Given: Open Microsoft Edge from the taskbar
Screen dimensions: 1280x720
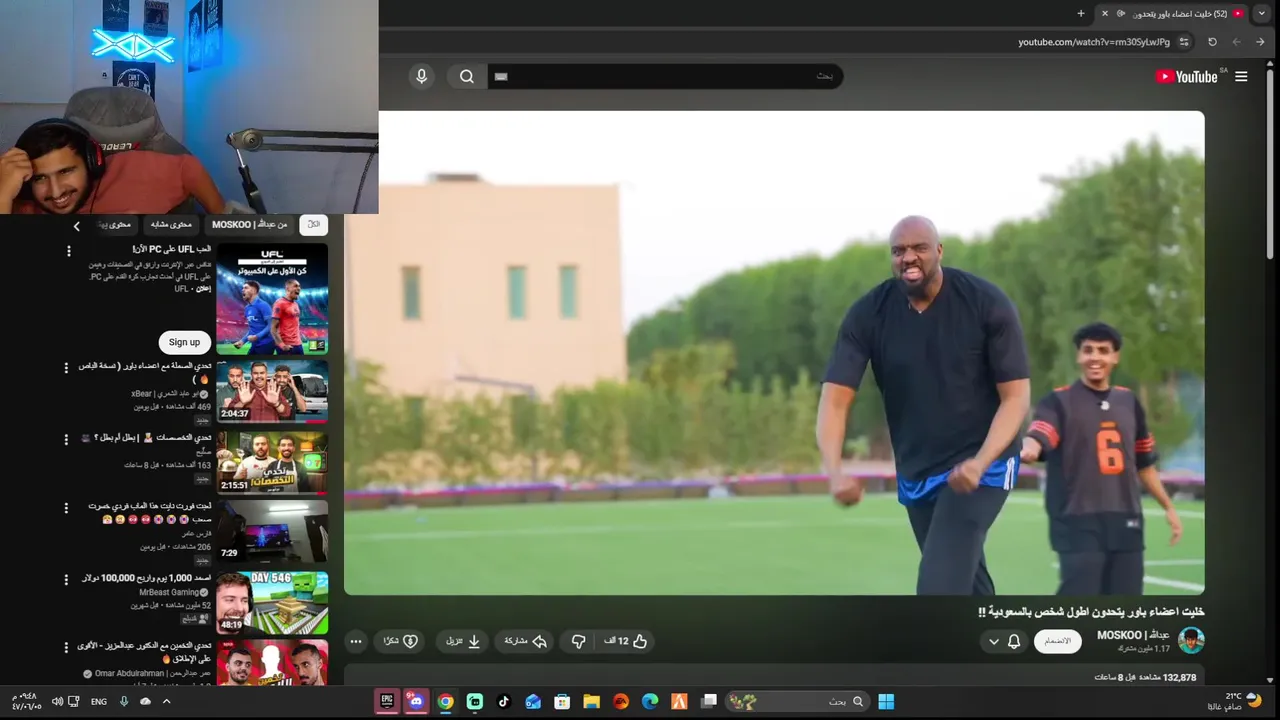Looking at the screenshot, I should (x=650, y=701).
